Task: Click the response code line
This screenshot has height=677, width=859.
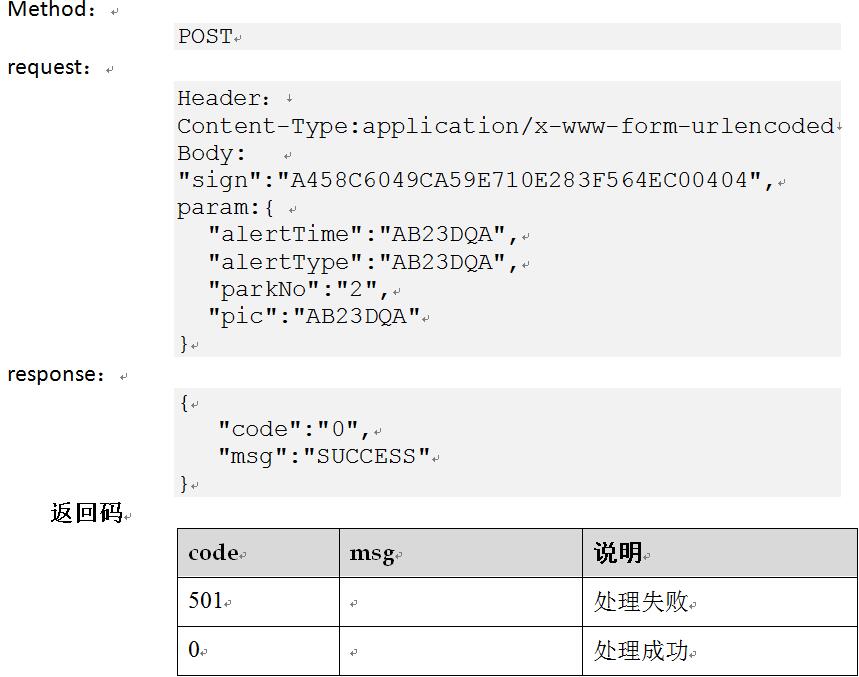Action: (x=294, y=430)
